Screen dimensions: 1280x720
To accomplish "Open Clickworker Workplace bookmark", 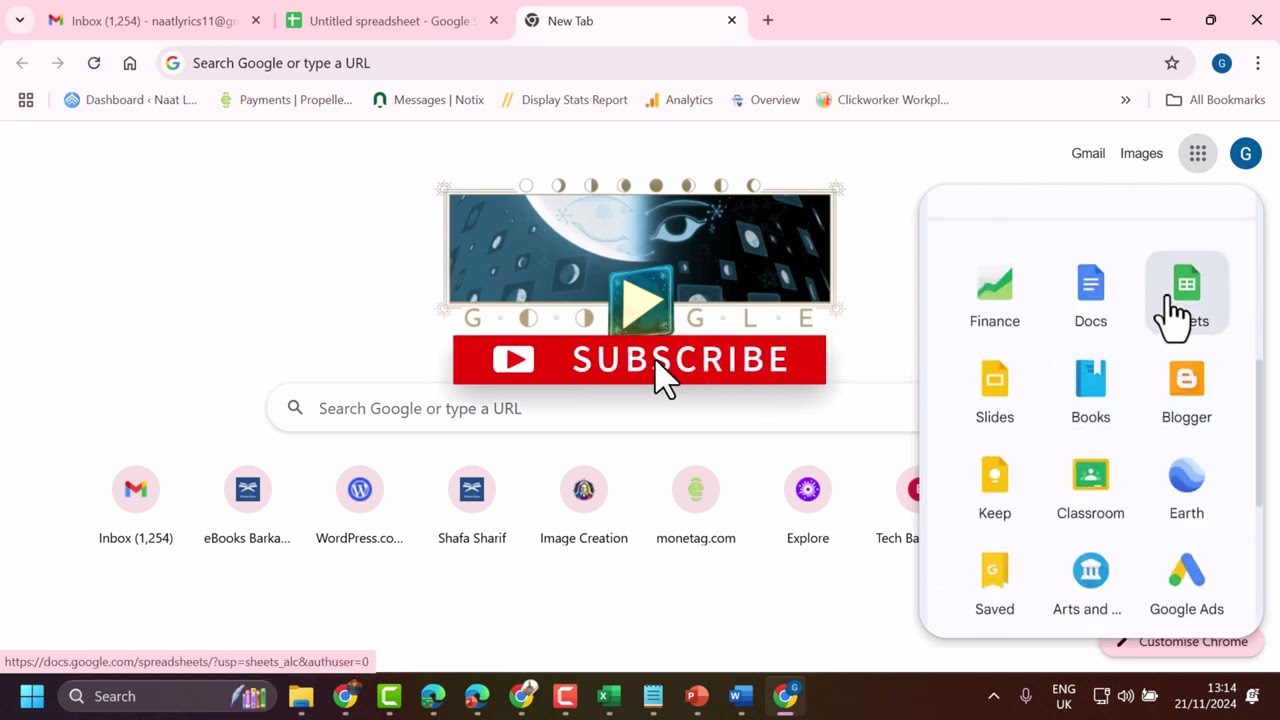I will tap(883, 100).
